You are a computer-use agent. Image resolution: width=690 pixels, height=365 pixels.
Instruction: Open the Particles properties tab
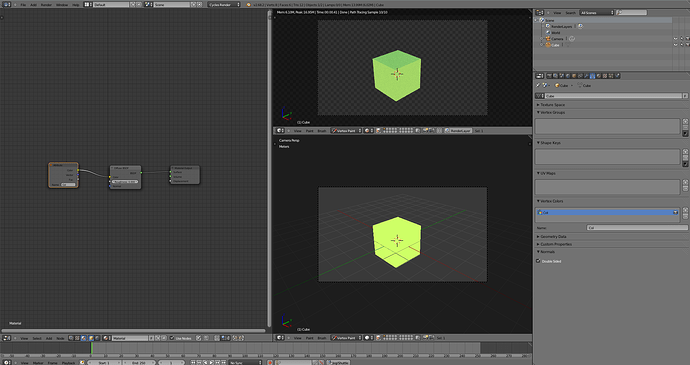[611, 76]
